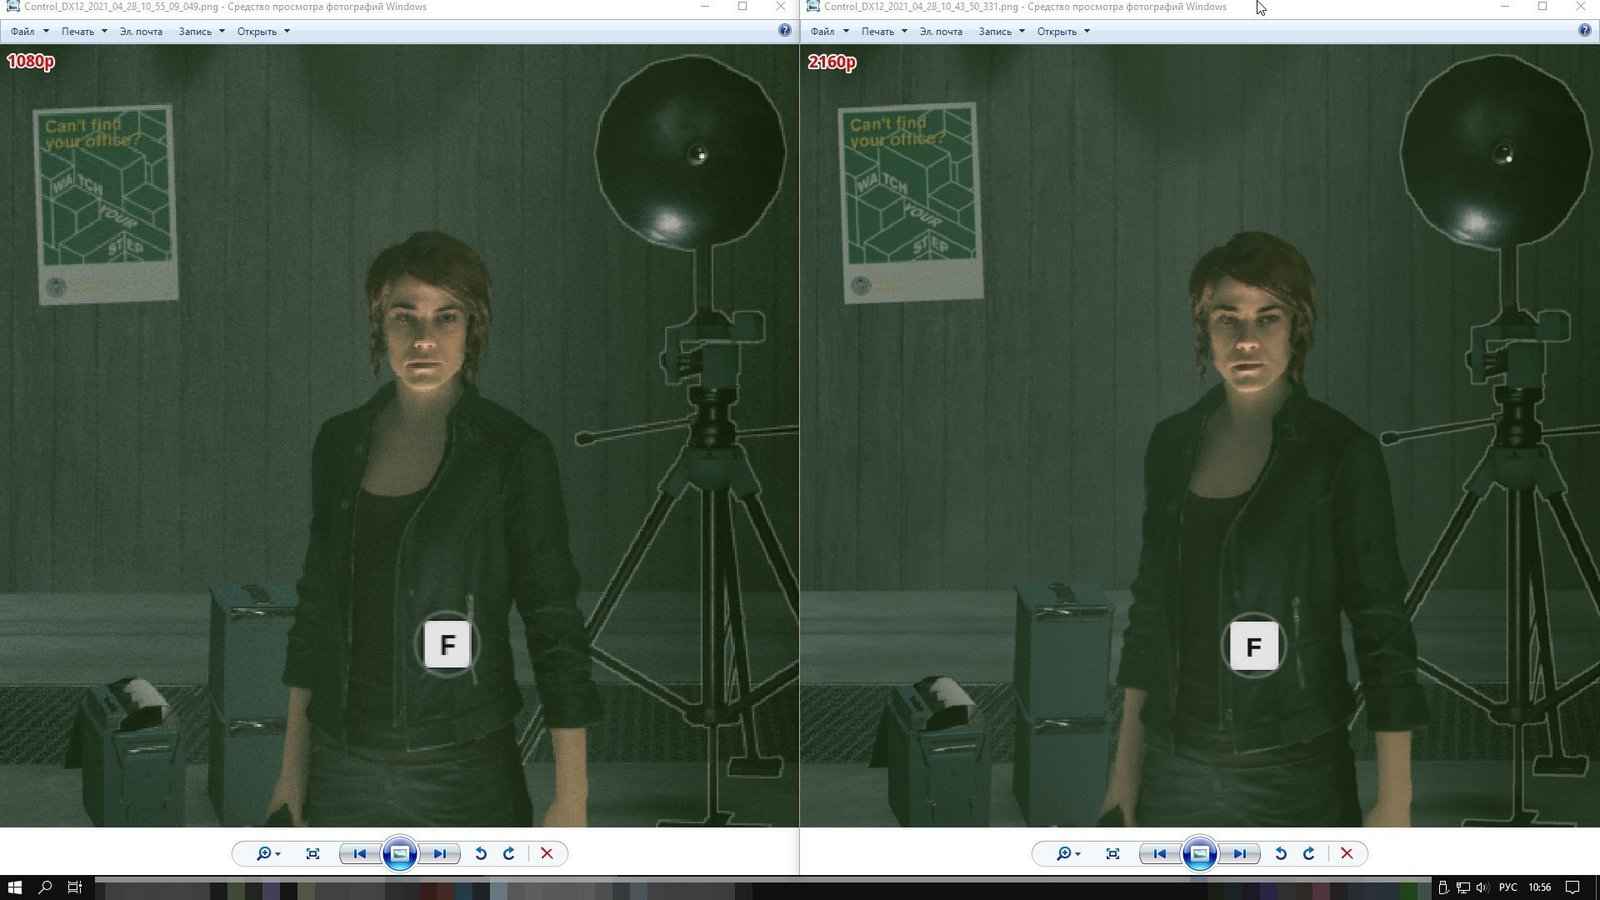Switch input language РУС
1600x900 pixels.
coord(1508,887)
